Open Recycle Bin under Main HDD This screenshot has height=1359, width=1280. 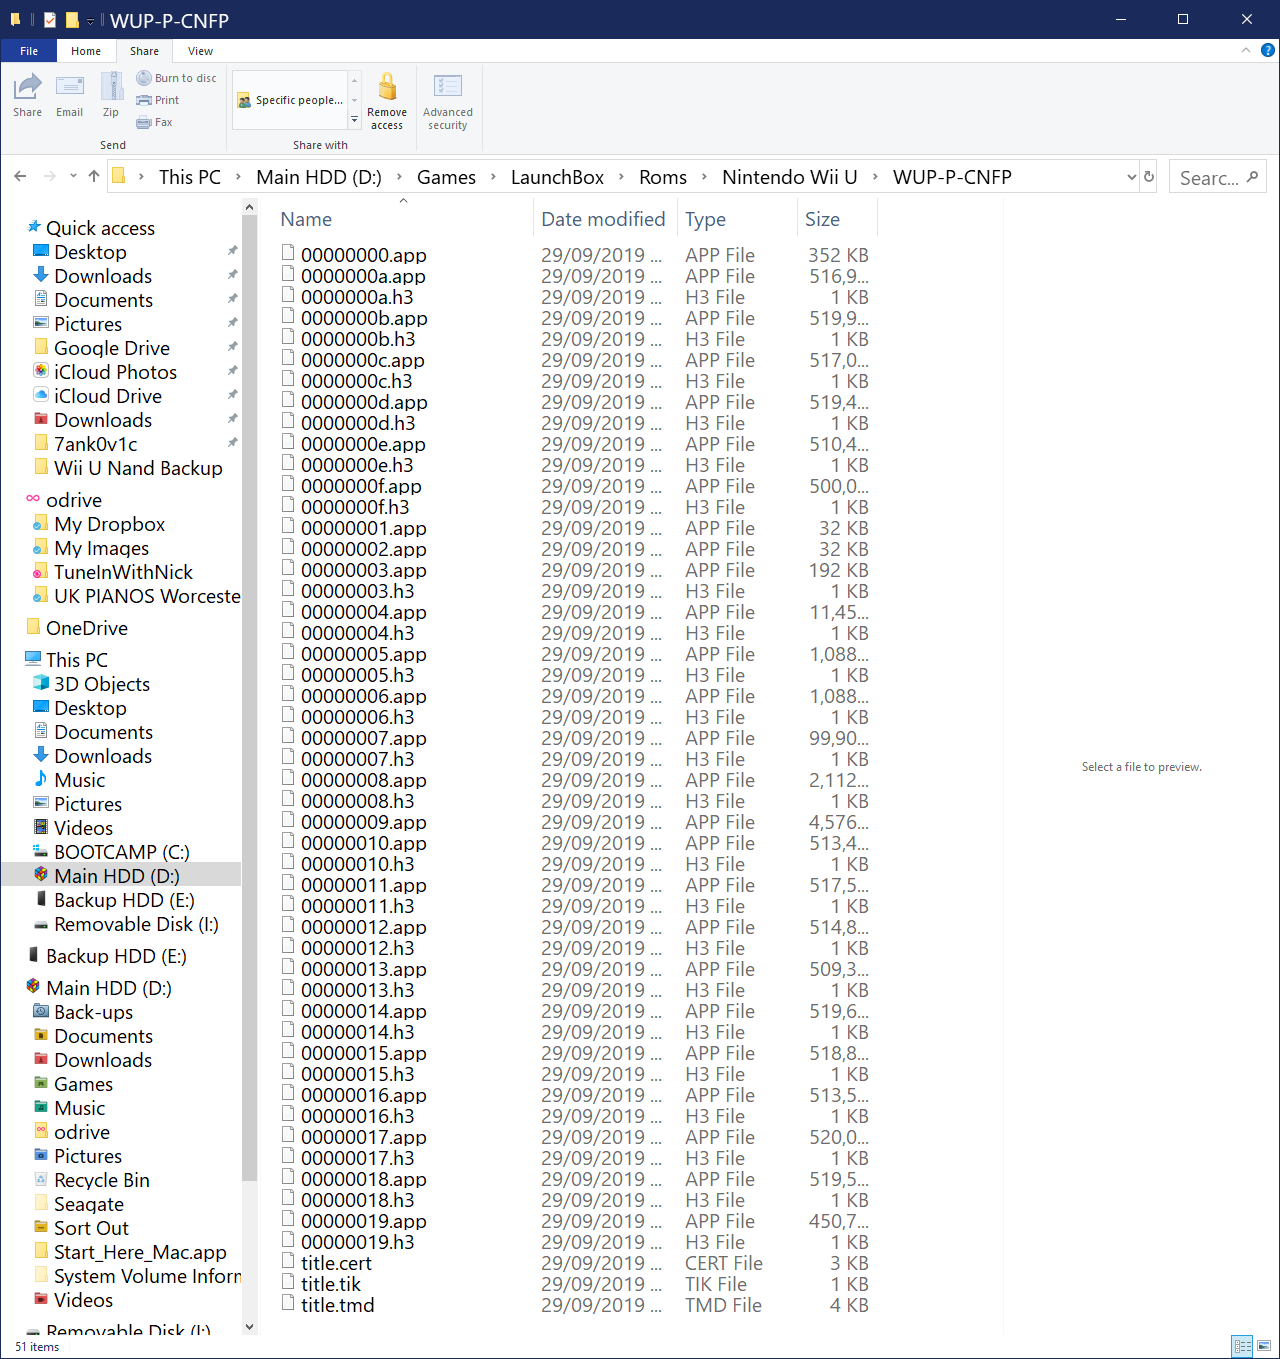[101, 1180]
